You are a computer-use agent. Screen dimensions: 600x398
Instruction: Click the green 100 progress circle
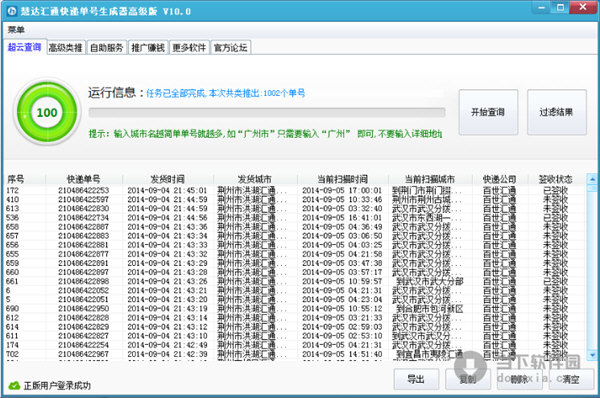click(47, 112)
